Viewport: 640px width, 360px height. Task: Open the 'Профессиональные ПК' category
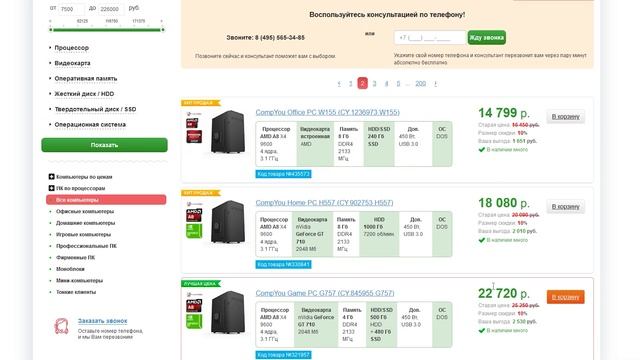click(x=86, y=246)
